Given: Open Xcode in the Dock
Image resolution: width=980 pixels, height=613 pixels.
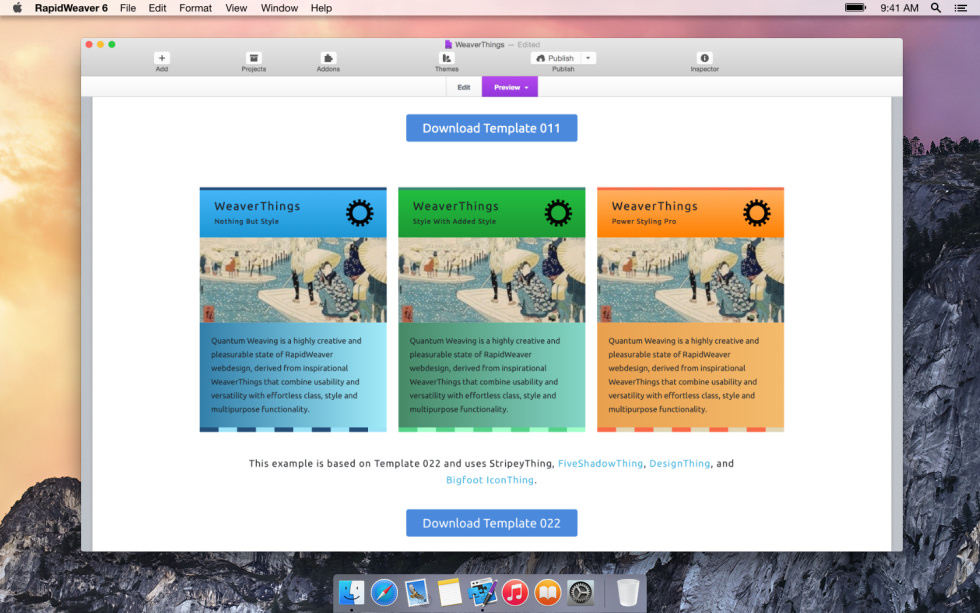Looking at the screenshot, I should [x=482, y=592].
